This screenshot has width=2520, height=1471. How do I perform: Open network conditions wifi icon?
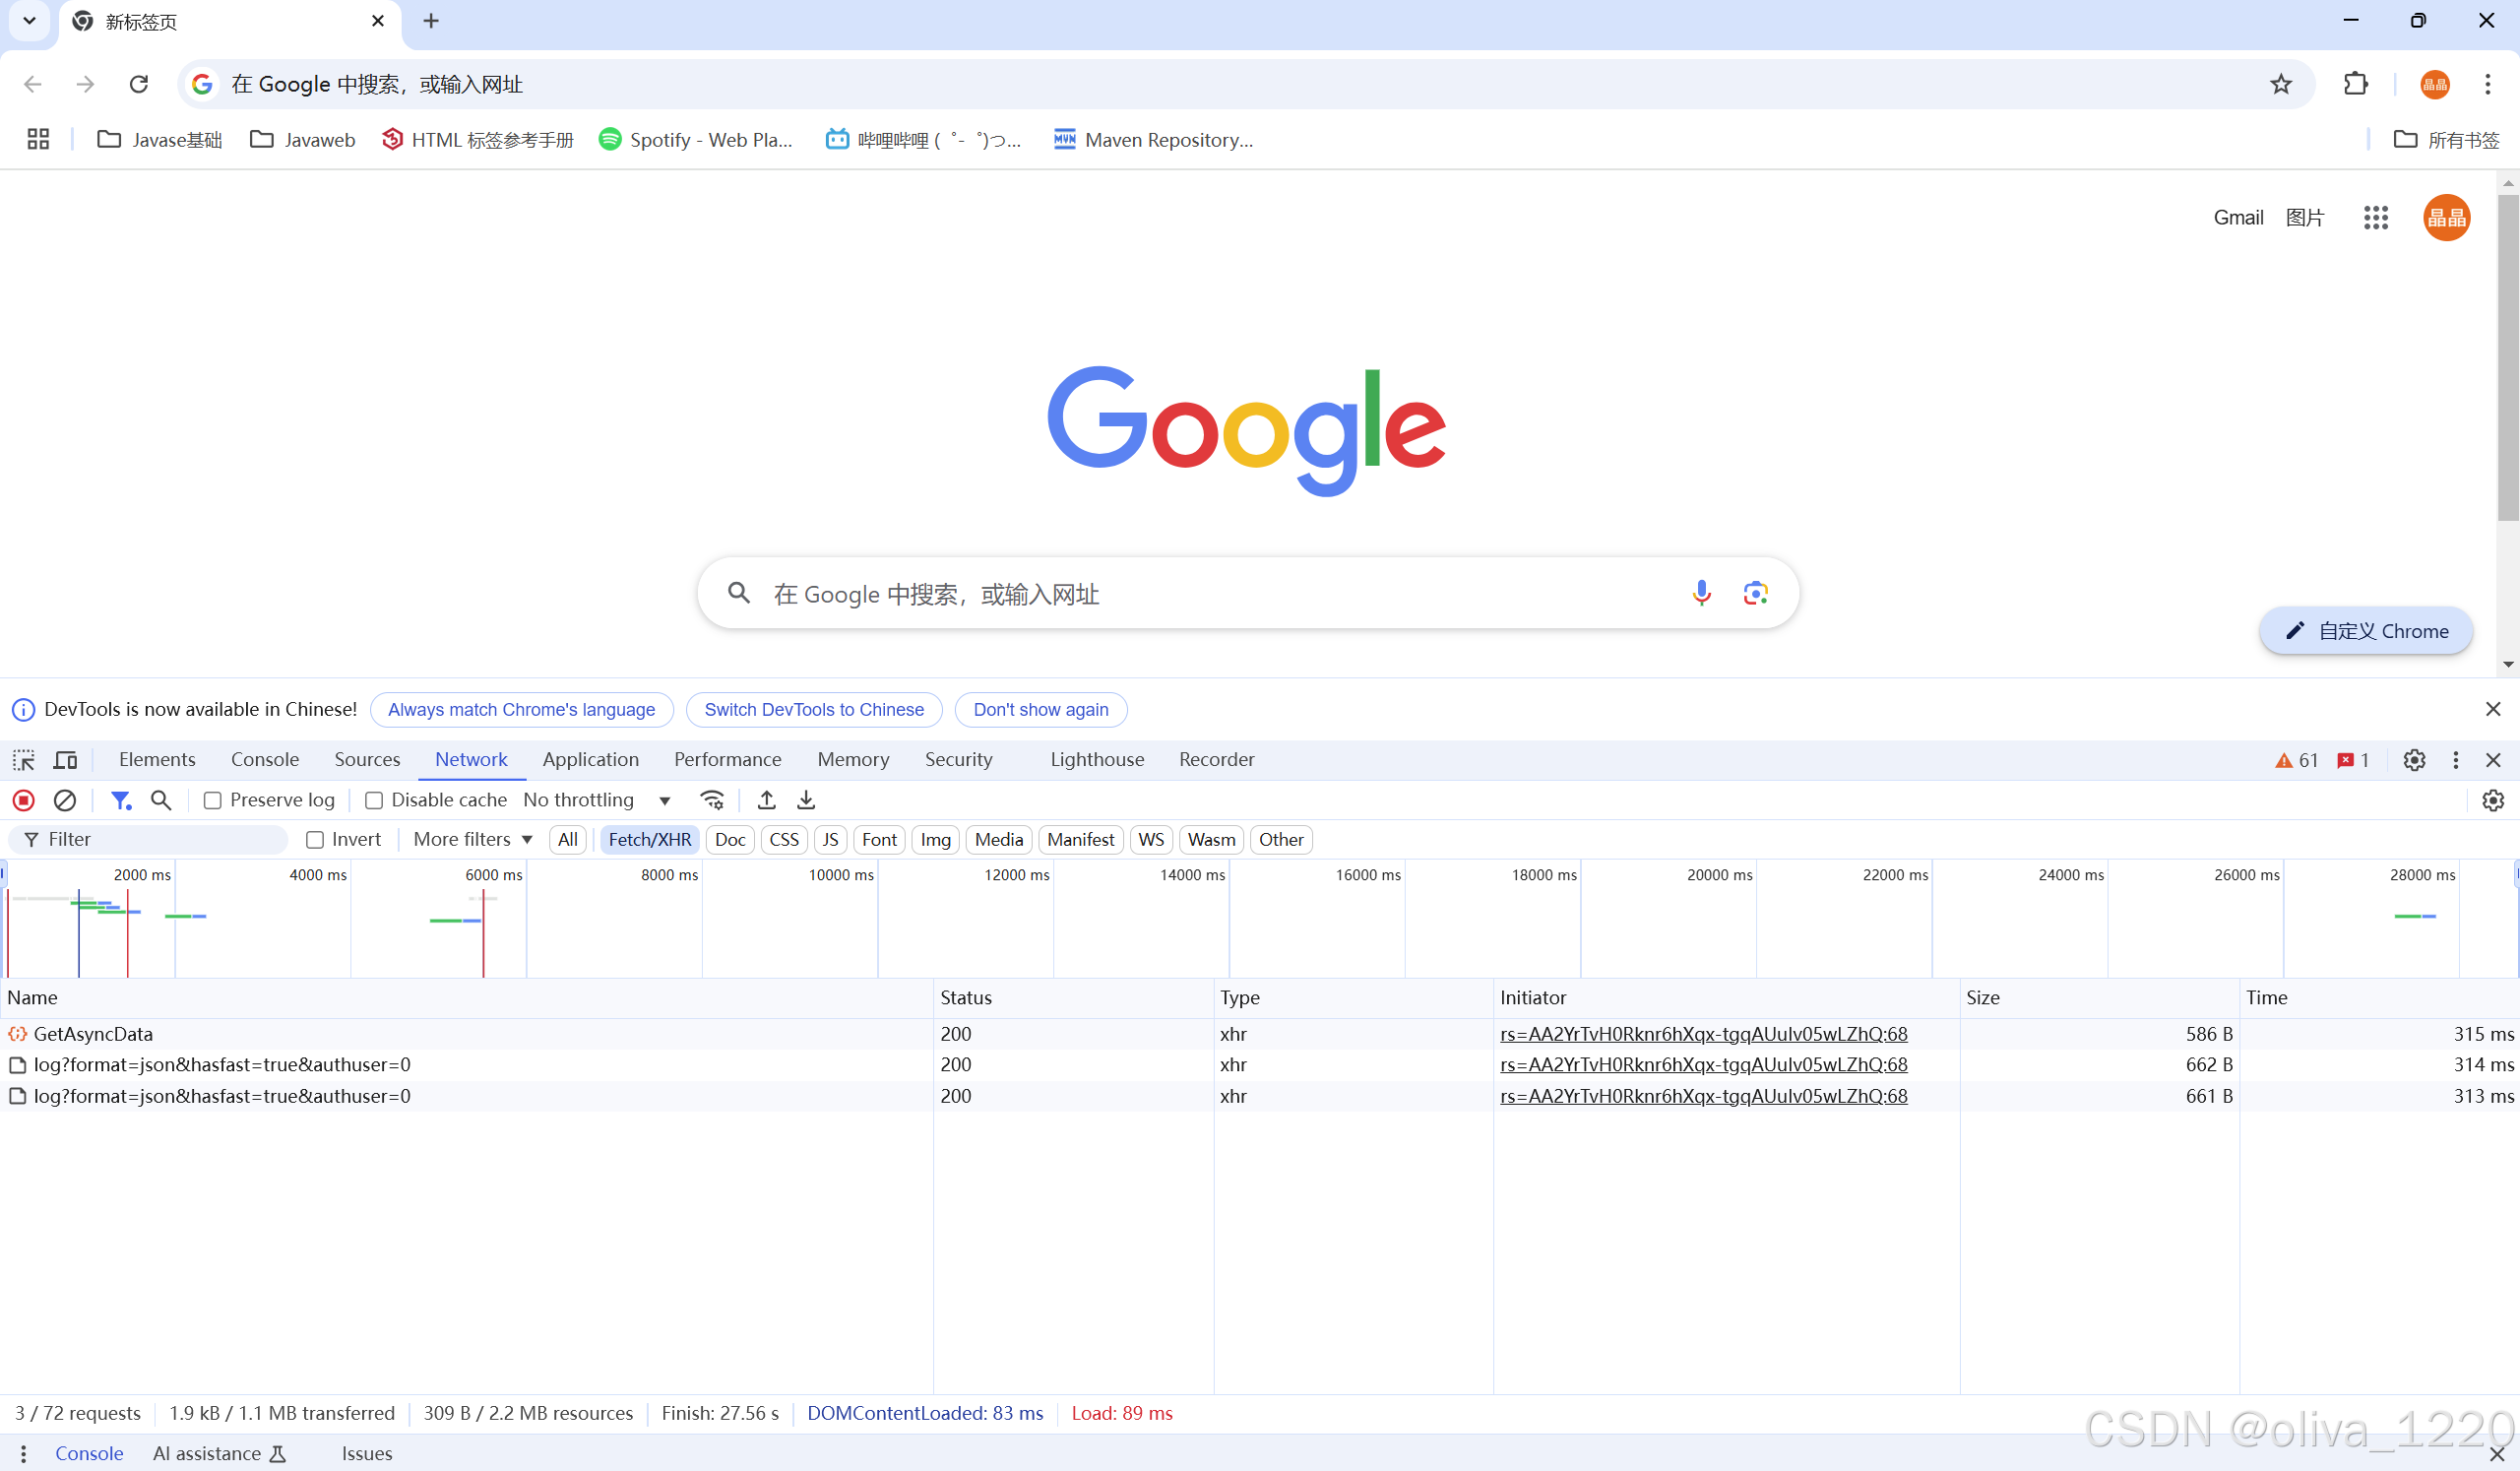point(712,800)
